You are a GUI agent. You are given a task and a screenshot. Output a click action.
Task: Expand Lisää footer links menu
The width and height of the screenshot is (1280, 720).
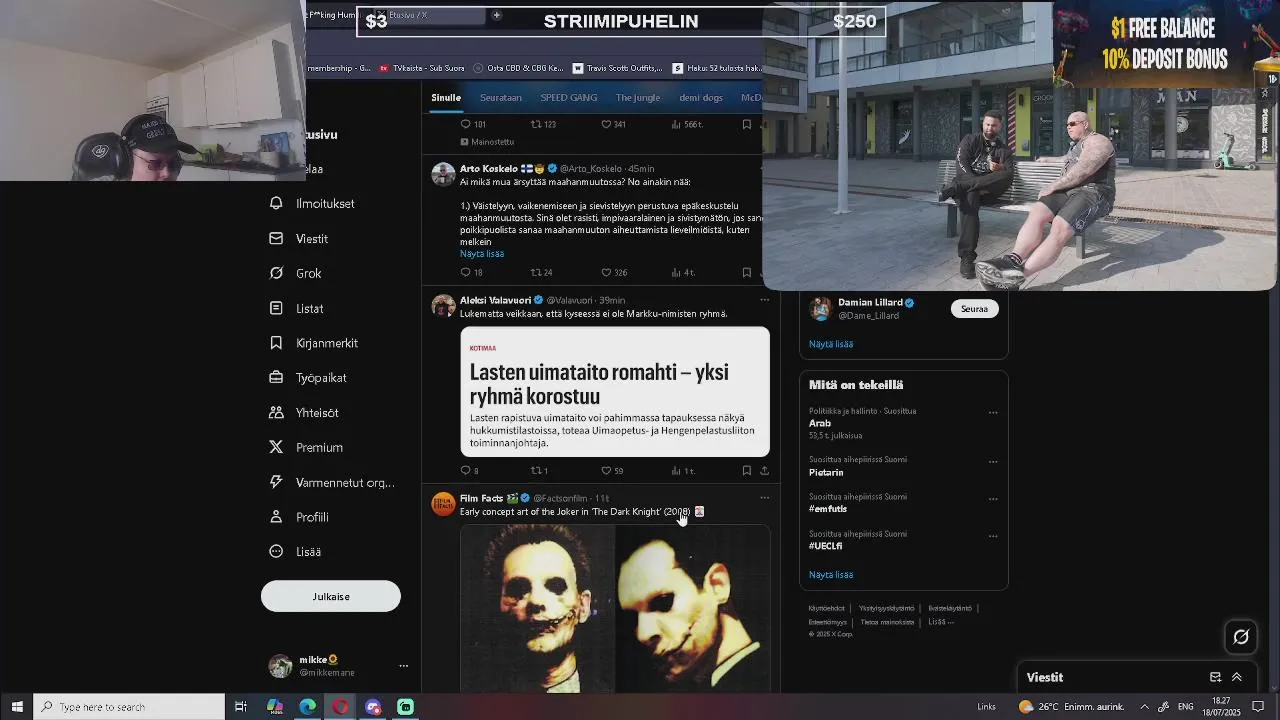[x=940, y=622]
